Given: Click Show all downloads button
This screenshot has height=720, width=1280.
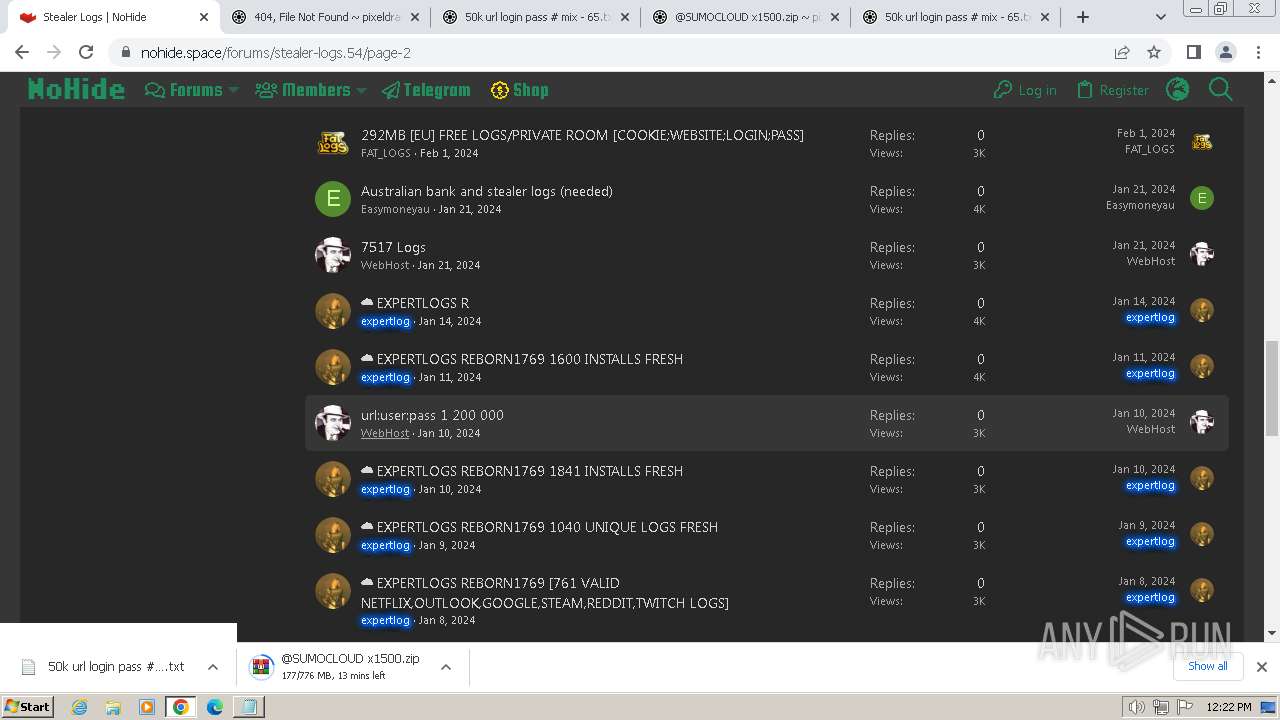Looking at the screenshot, I should [x=1207, y=666].
